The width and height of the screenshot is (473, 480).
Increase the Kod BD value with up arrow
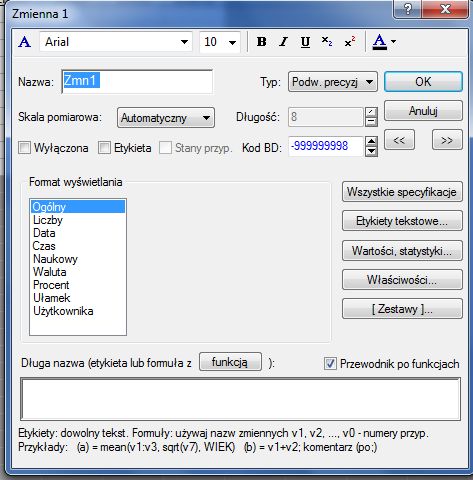coord(371,141)
